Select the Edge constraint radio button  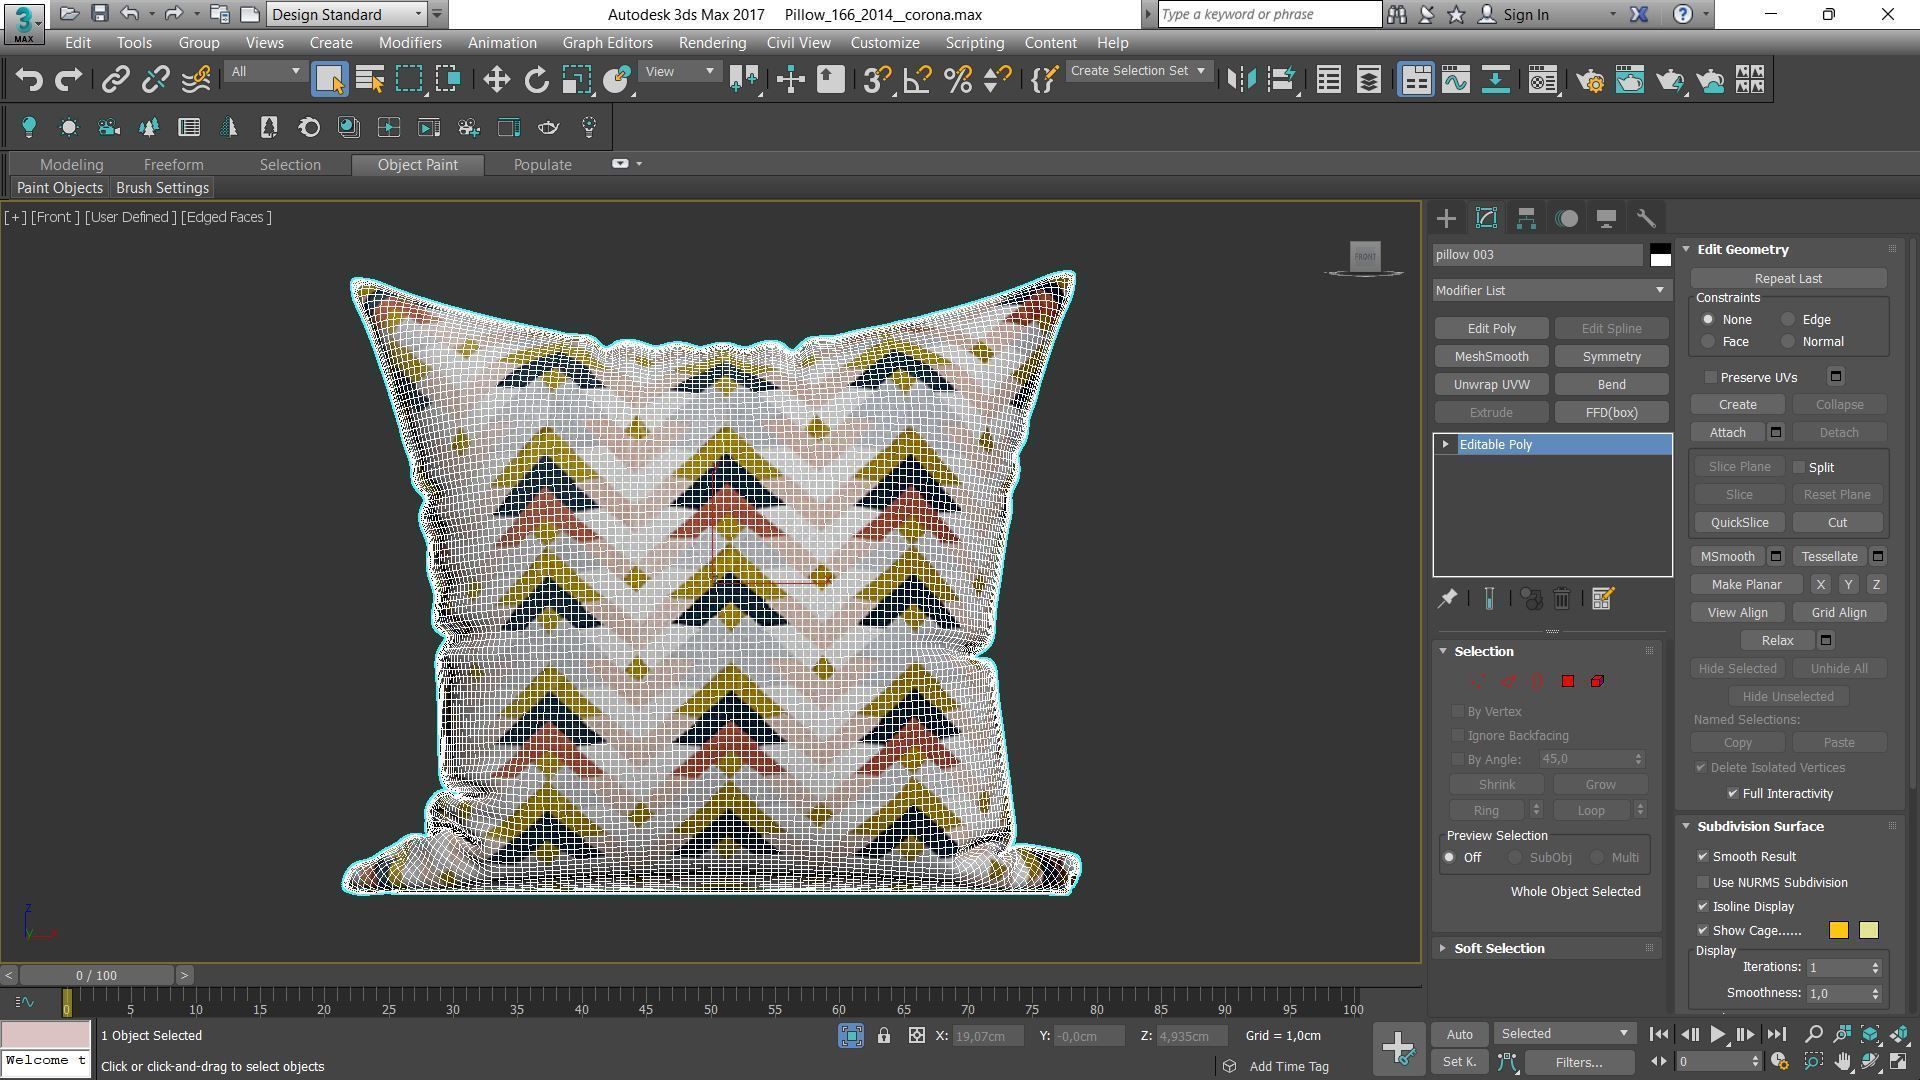pos(1788,320)
